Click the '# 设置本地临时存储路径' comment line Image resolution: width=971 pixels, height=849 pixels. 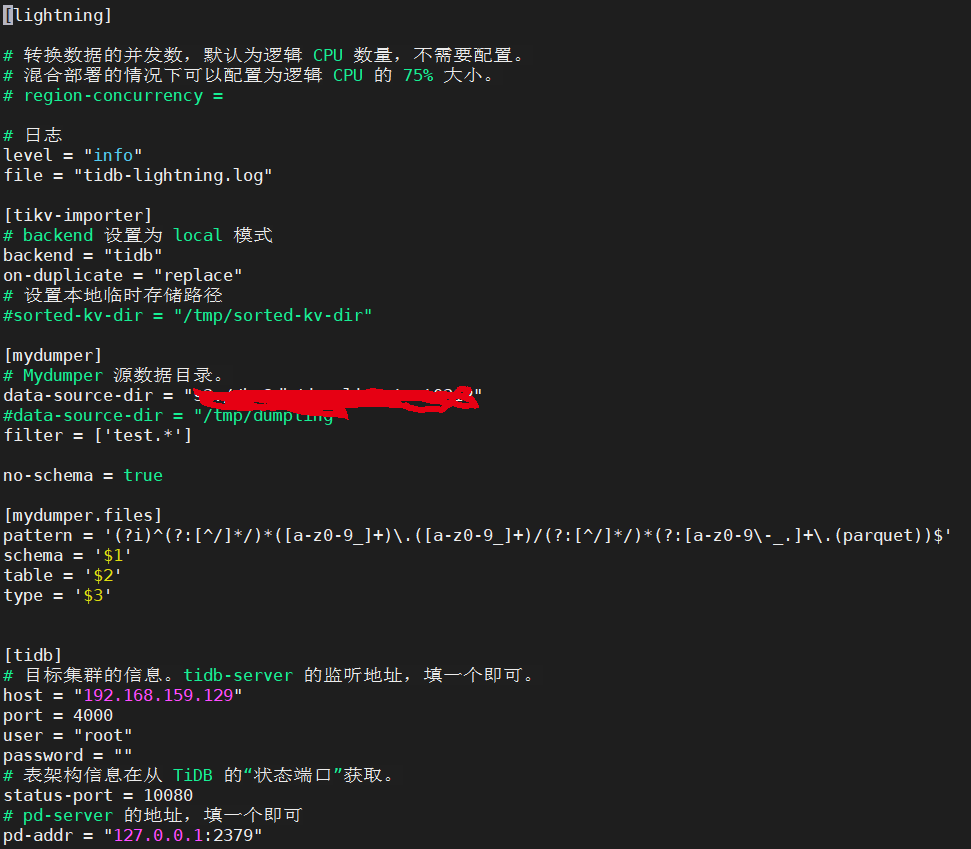pos(113,295)
